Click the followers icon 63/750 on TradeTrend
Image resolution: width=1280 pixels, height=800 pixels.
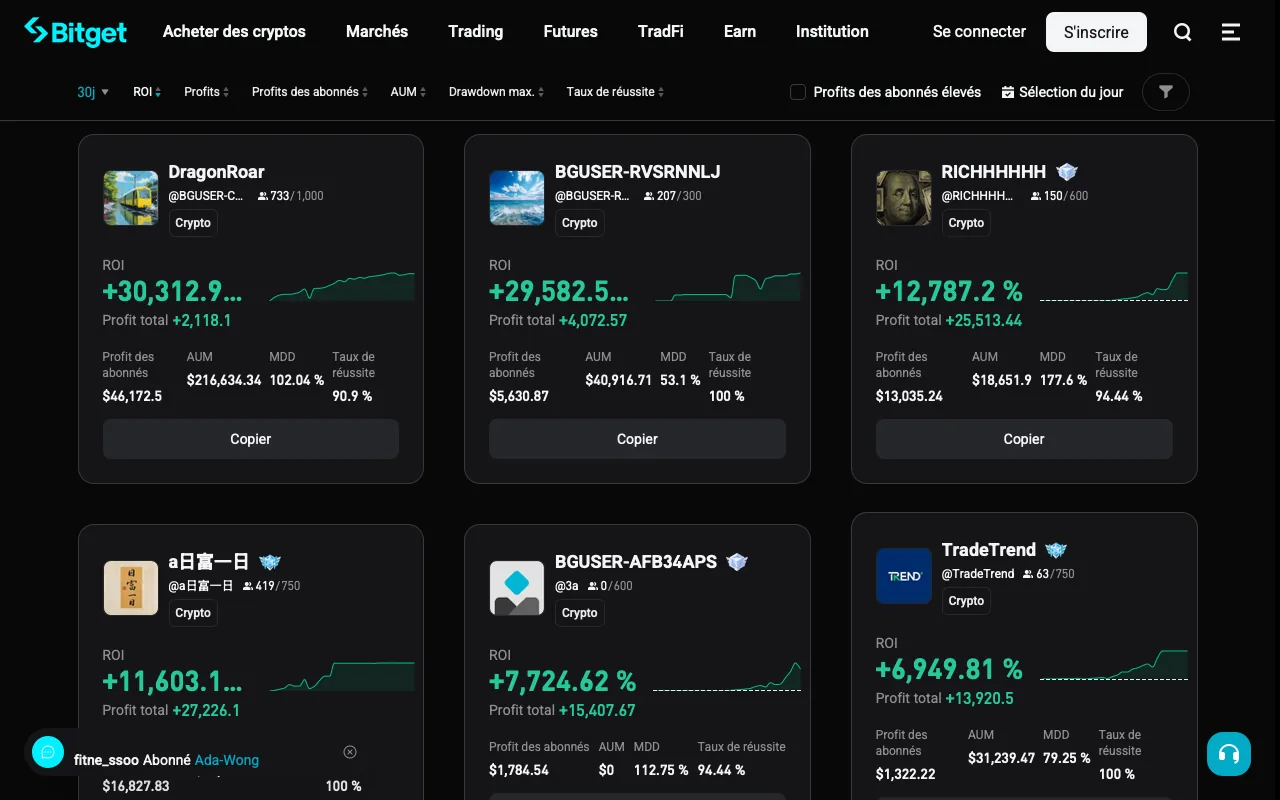[x=1027, y=574]
